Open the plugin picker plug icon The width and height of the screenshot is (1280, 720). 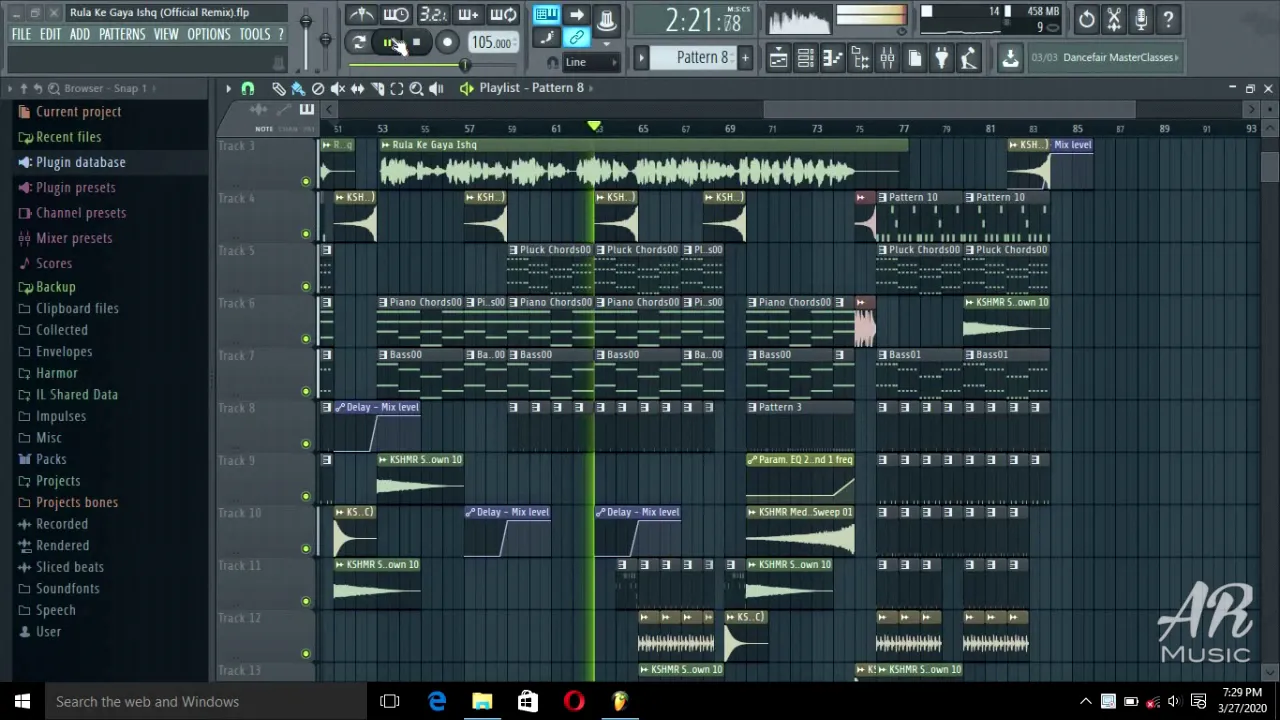point(941,58)
